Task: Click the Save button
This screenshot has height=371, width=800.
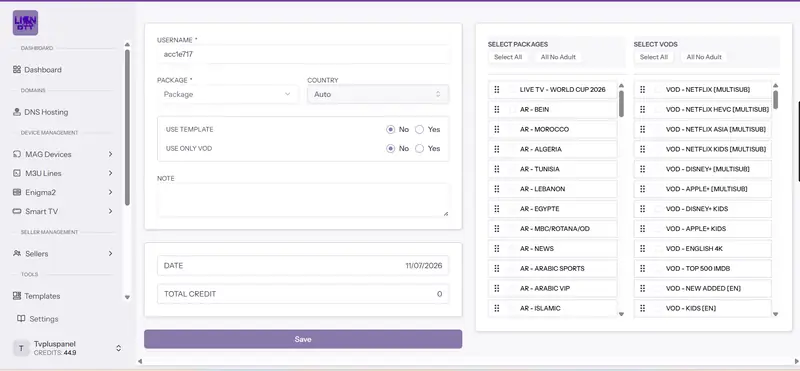Action: [303, 339]
